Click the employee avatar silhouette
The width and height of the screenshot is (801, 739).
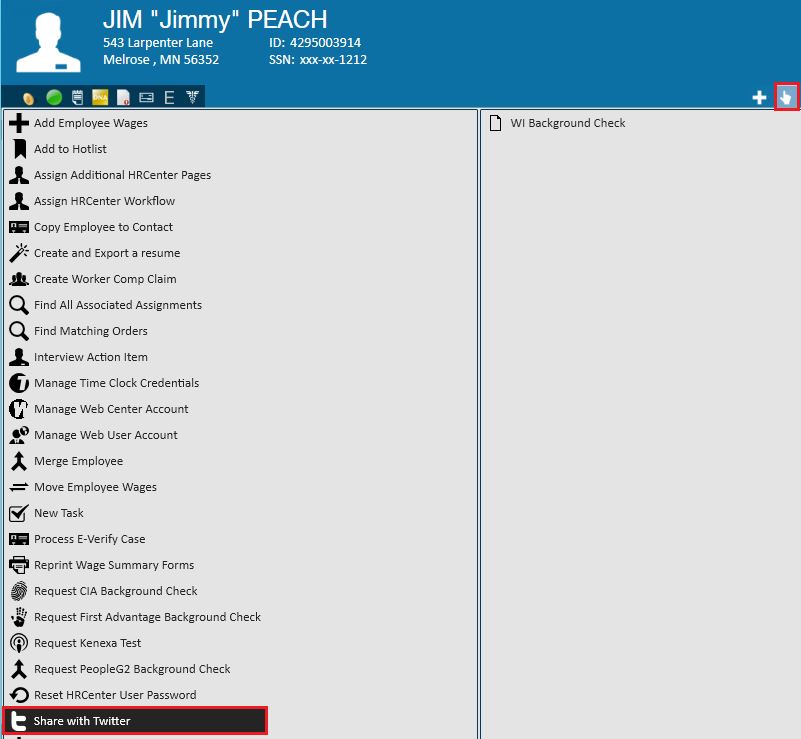click(x=48, y=42)
